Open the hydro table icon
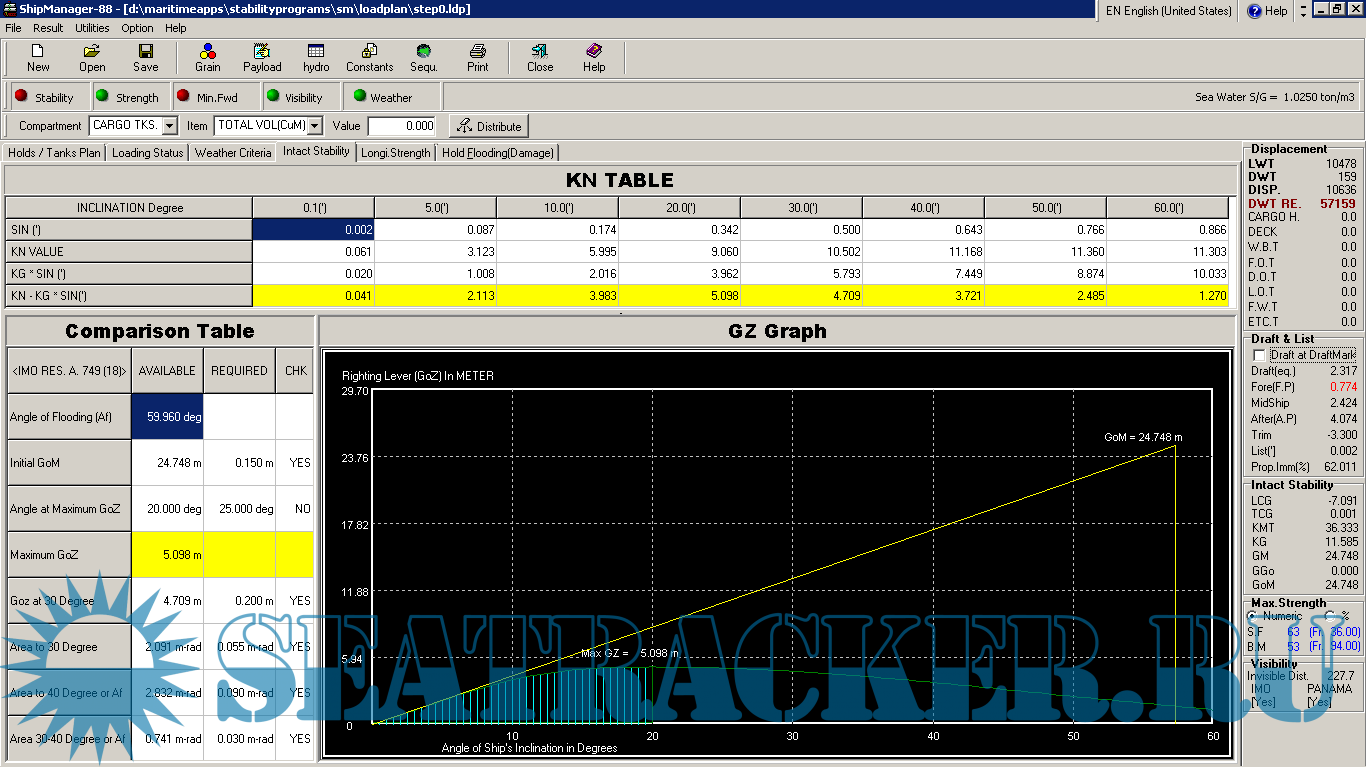 click(x=316, y=58)
